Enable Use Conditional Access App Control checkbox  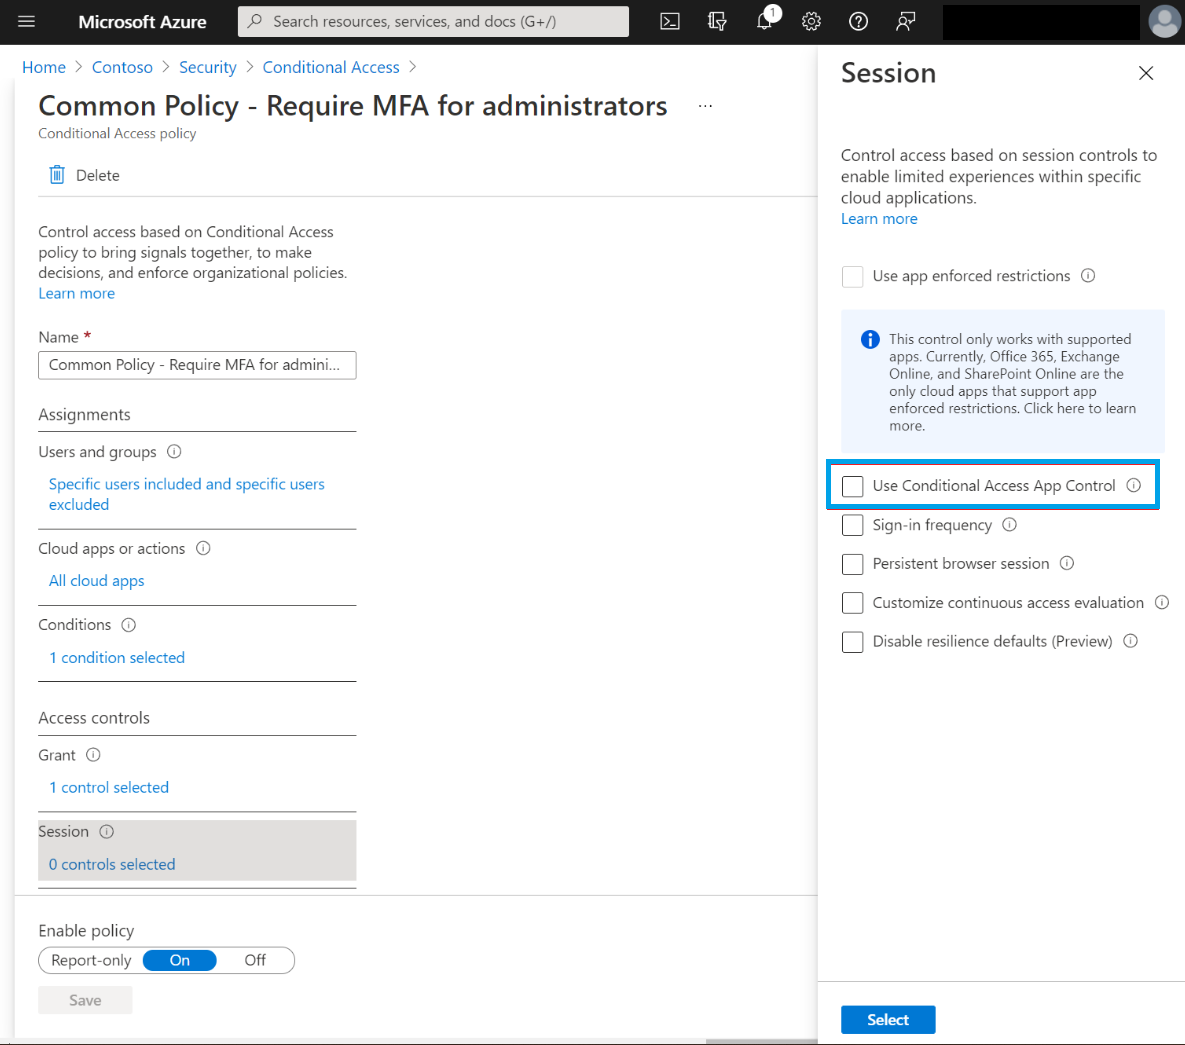pyautogui.click(x=853, y=486)
